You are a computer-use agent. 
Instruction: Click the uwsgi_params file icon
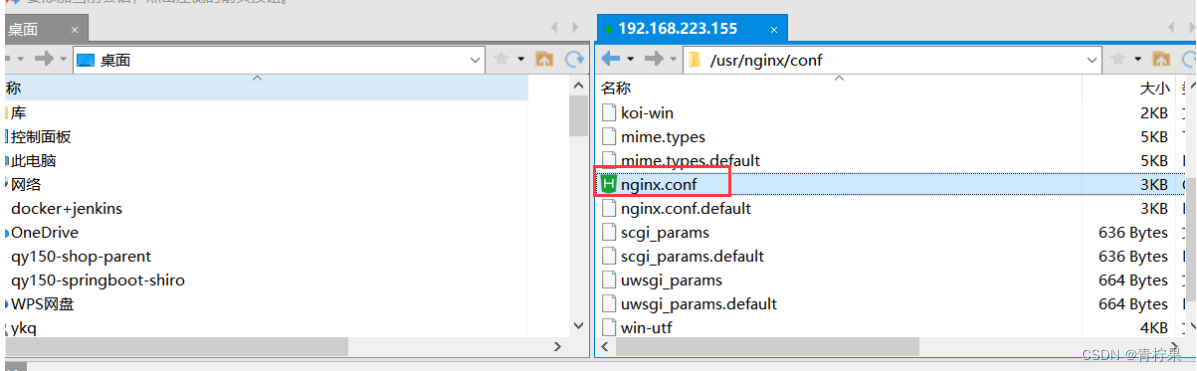608,280
